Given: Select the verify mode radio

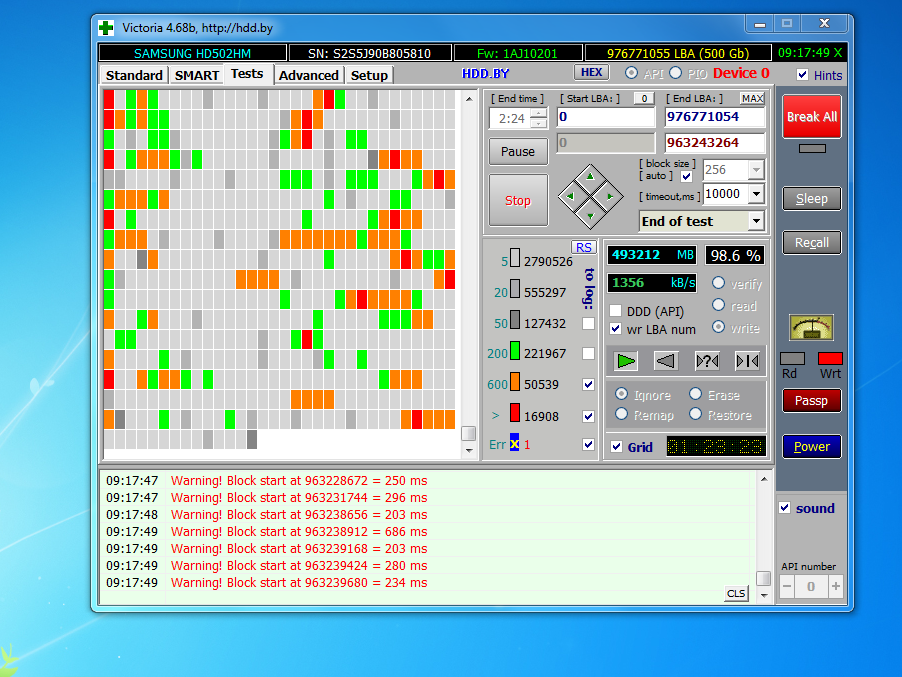Looking at the screenshot, I should (x=718, y=283).
